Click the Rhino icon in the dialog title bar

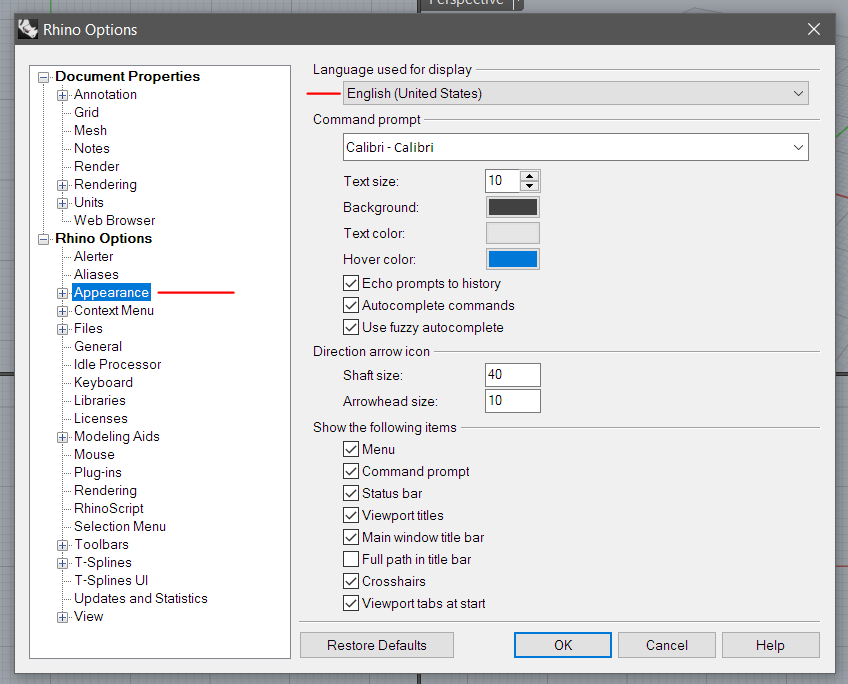[28, 29]
